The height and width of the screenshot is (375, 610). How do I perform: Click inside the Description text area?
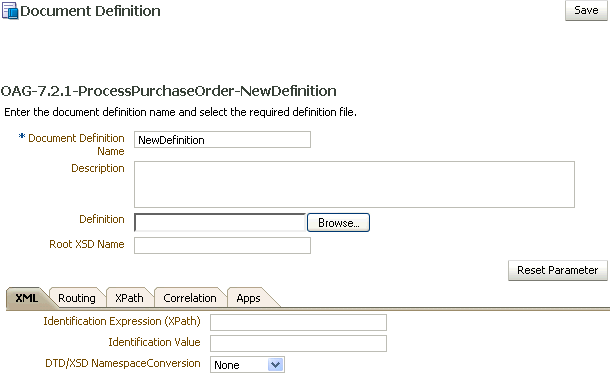click(x=354, y=184)
